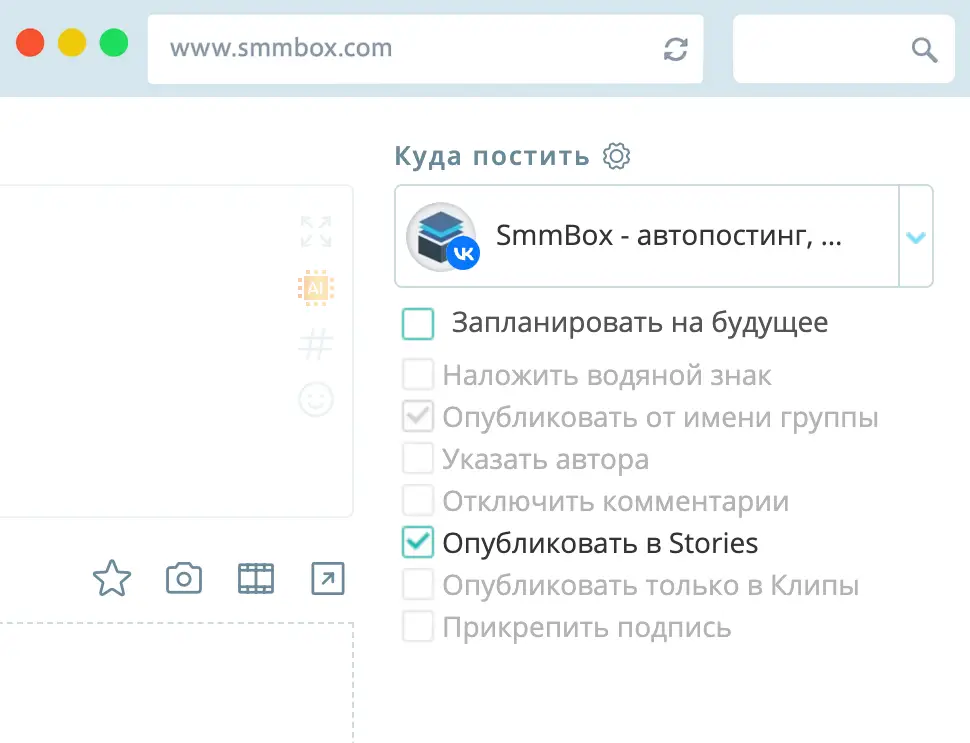Screen dimensions: 970x743
Task: Tick 'Опубликовать только в Клипы'
Action: pyautogui.click(x=418, y=585)
